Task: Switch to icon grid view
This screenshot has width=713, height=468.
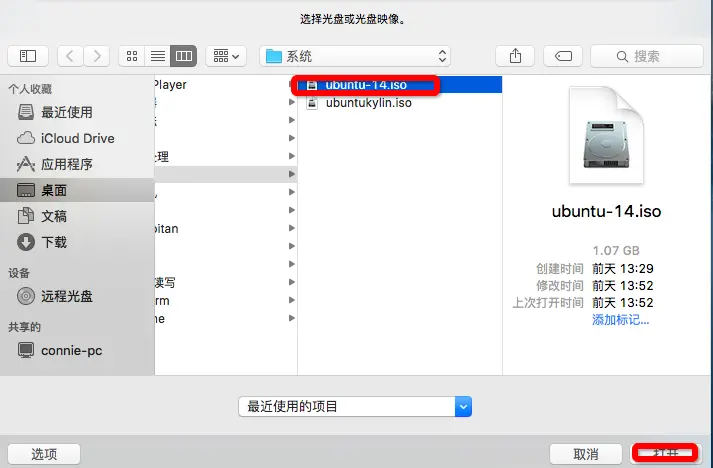Action: tap(132, 56)
